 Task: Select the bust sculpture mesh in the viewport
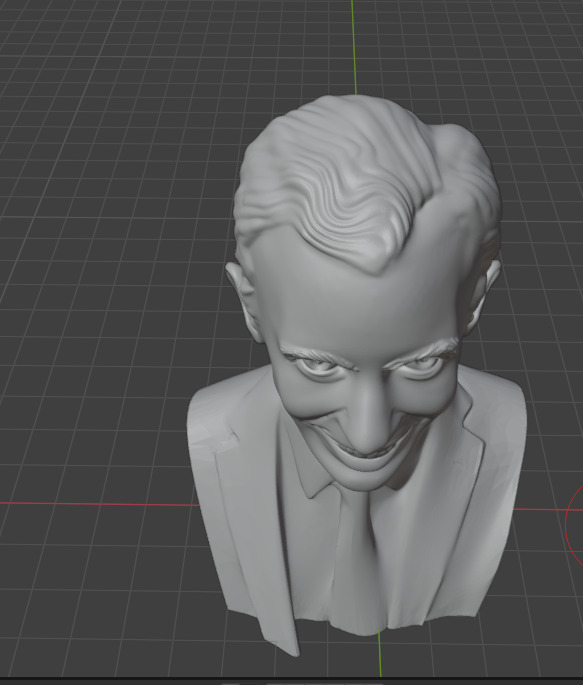click(x=356, y=376)
